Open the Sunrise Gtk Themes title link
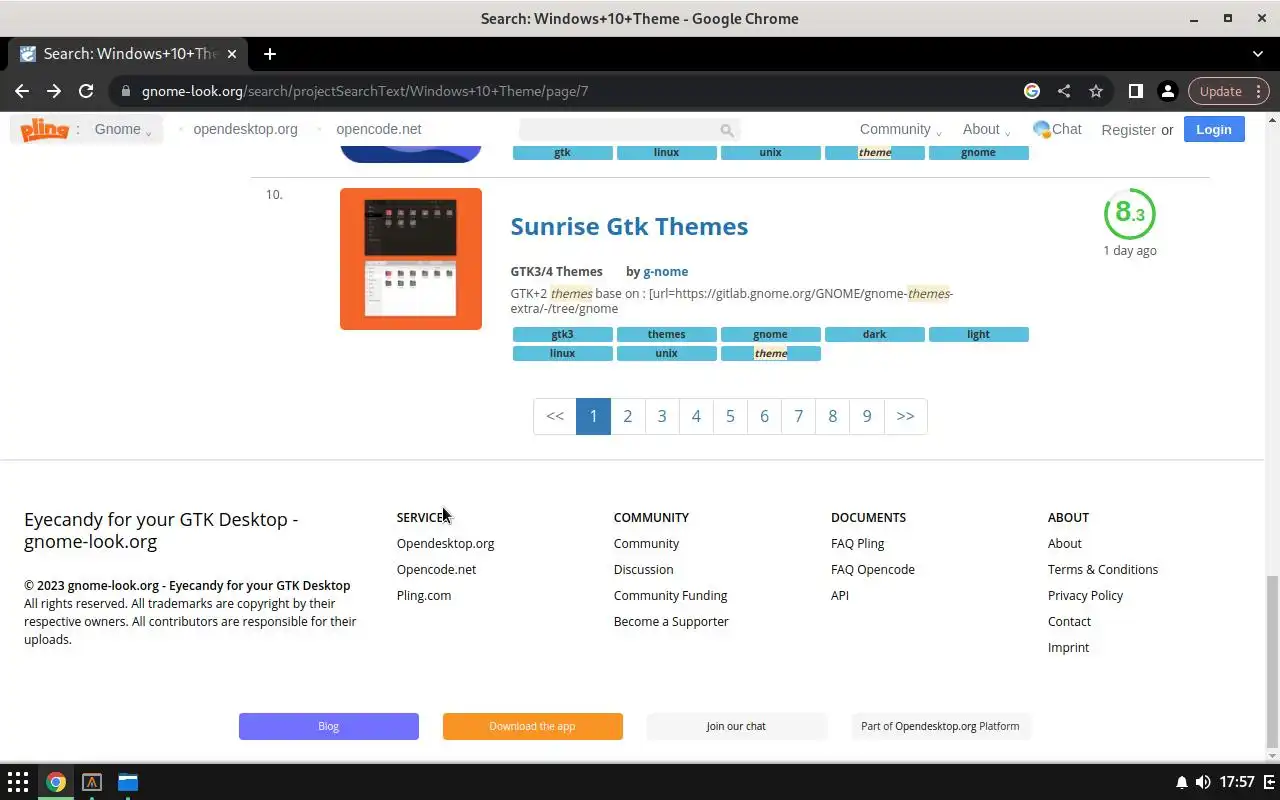This screenshot has height=800, width=1280. [629, 226]
